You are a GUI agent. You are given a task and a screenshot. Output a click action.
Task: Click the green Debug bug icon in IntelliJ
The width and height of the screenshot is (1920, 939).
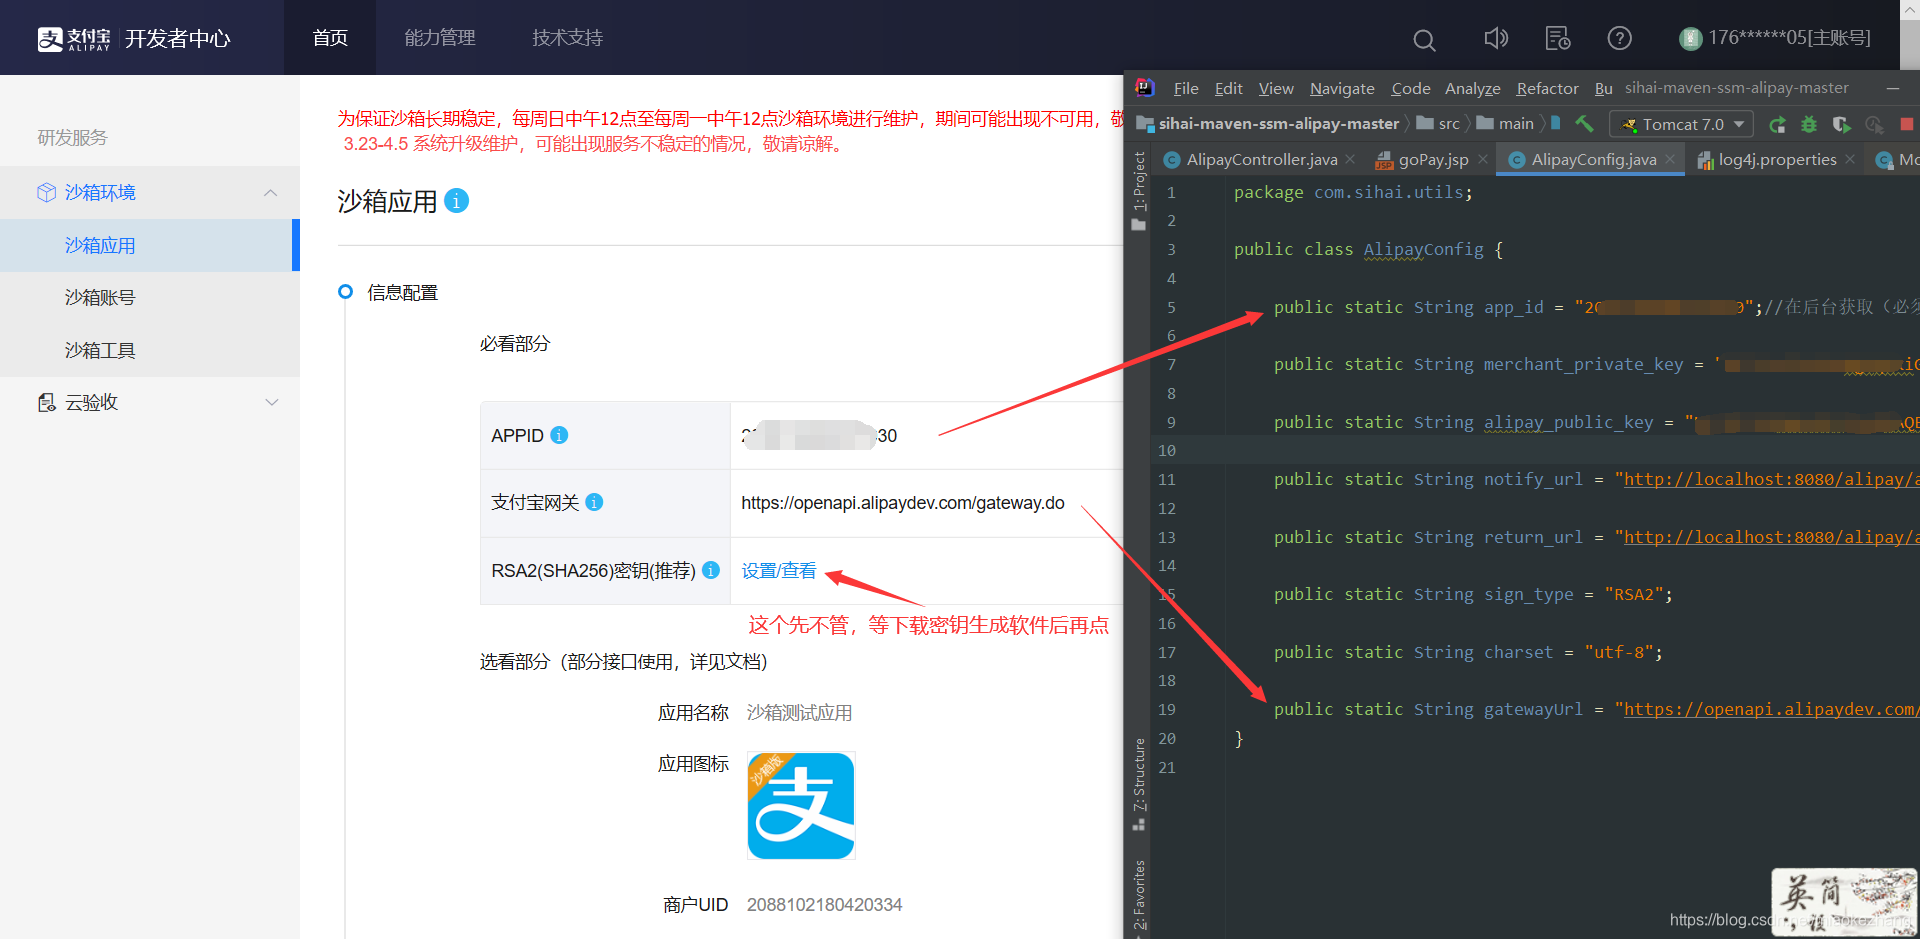(x=1809, y=124)
